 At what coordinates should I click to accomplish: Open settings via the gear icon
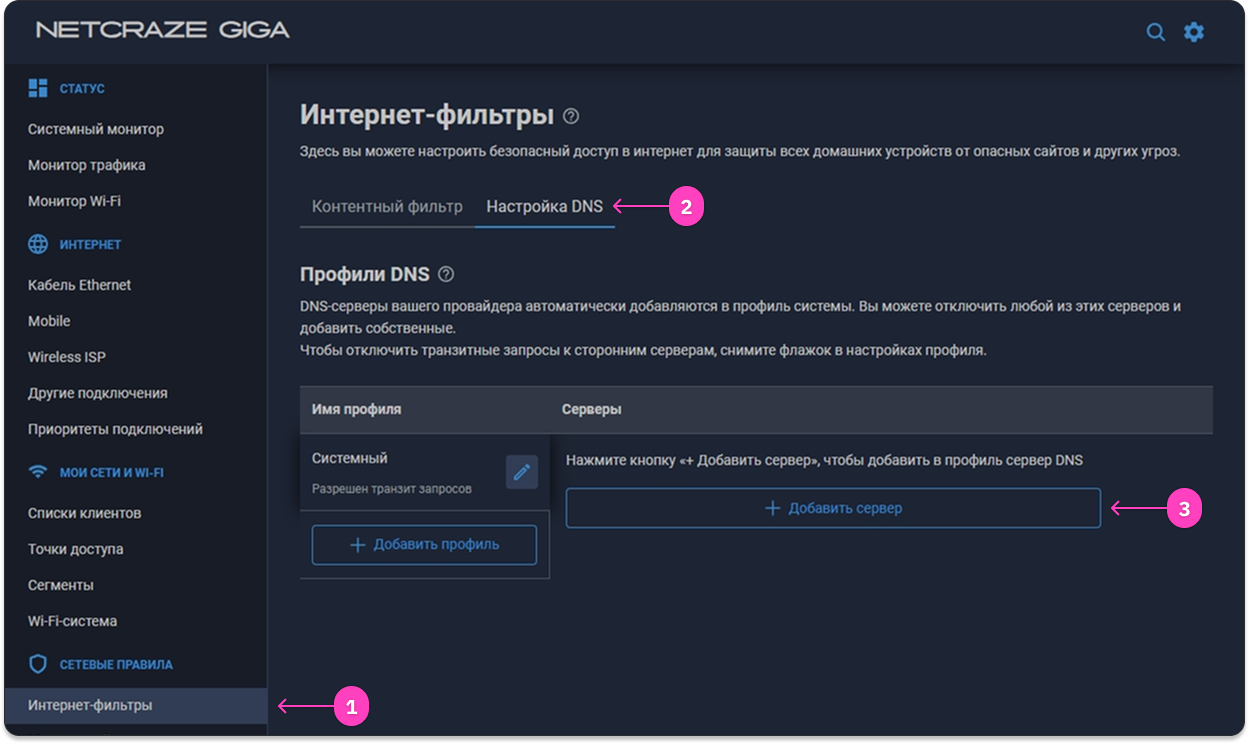(1194, 32)
